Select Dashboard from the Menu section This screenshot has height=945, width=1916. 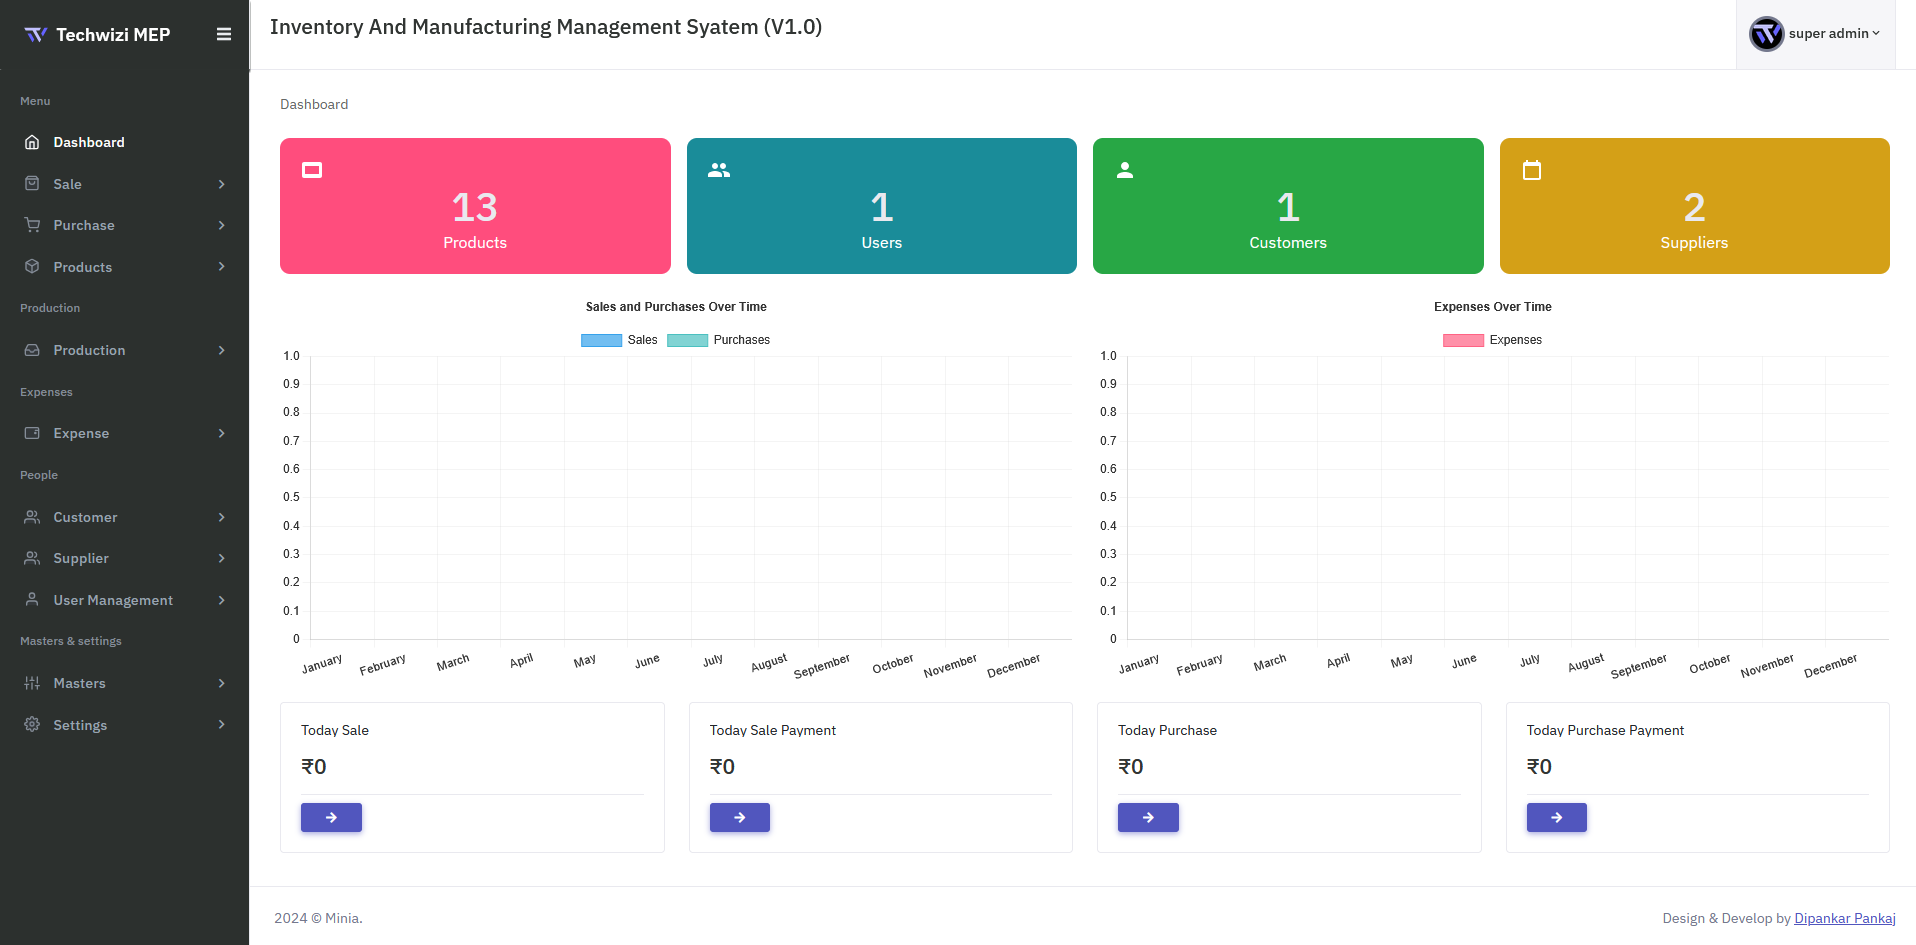coord(89,142)
